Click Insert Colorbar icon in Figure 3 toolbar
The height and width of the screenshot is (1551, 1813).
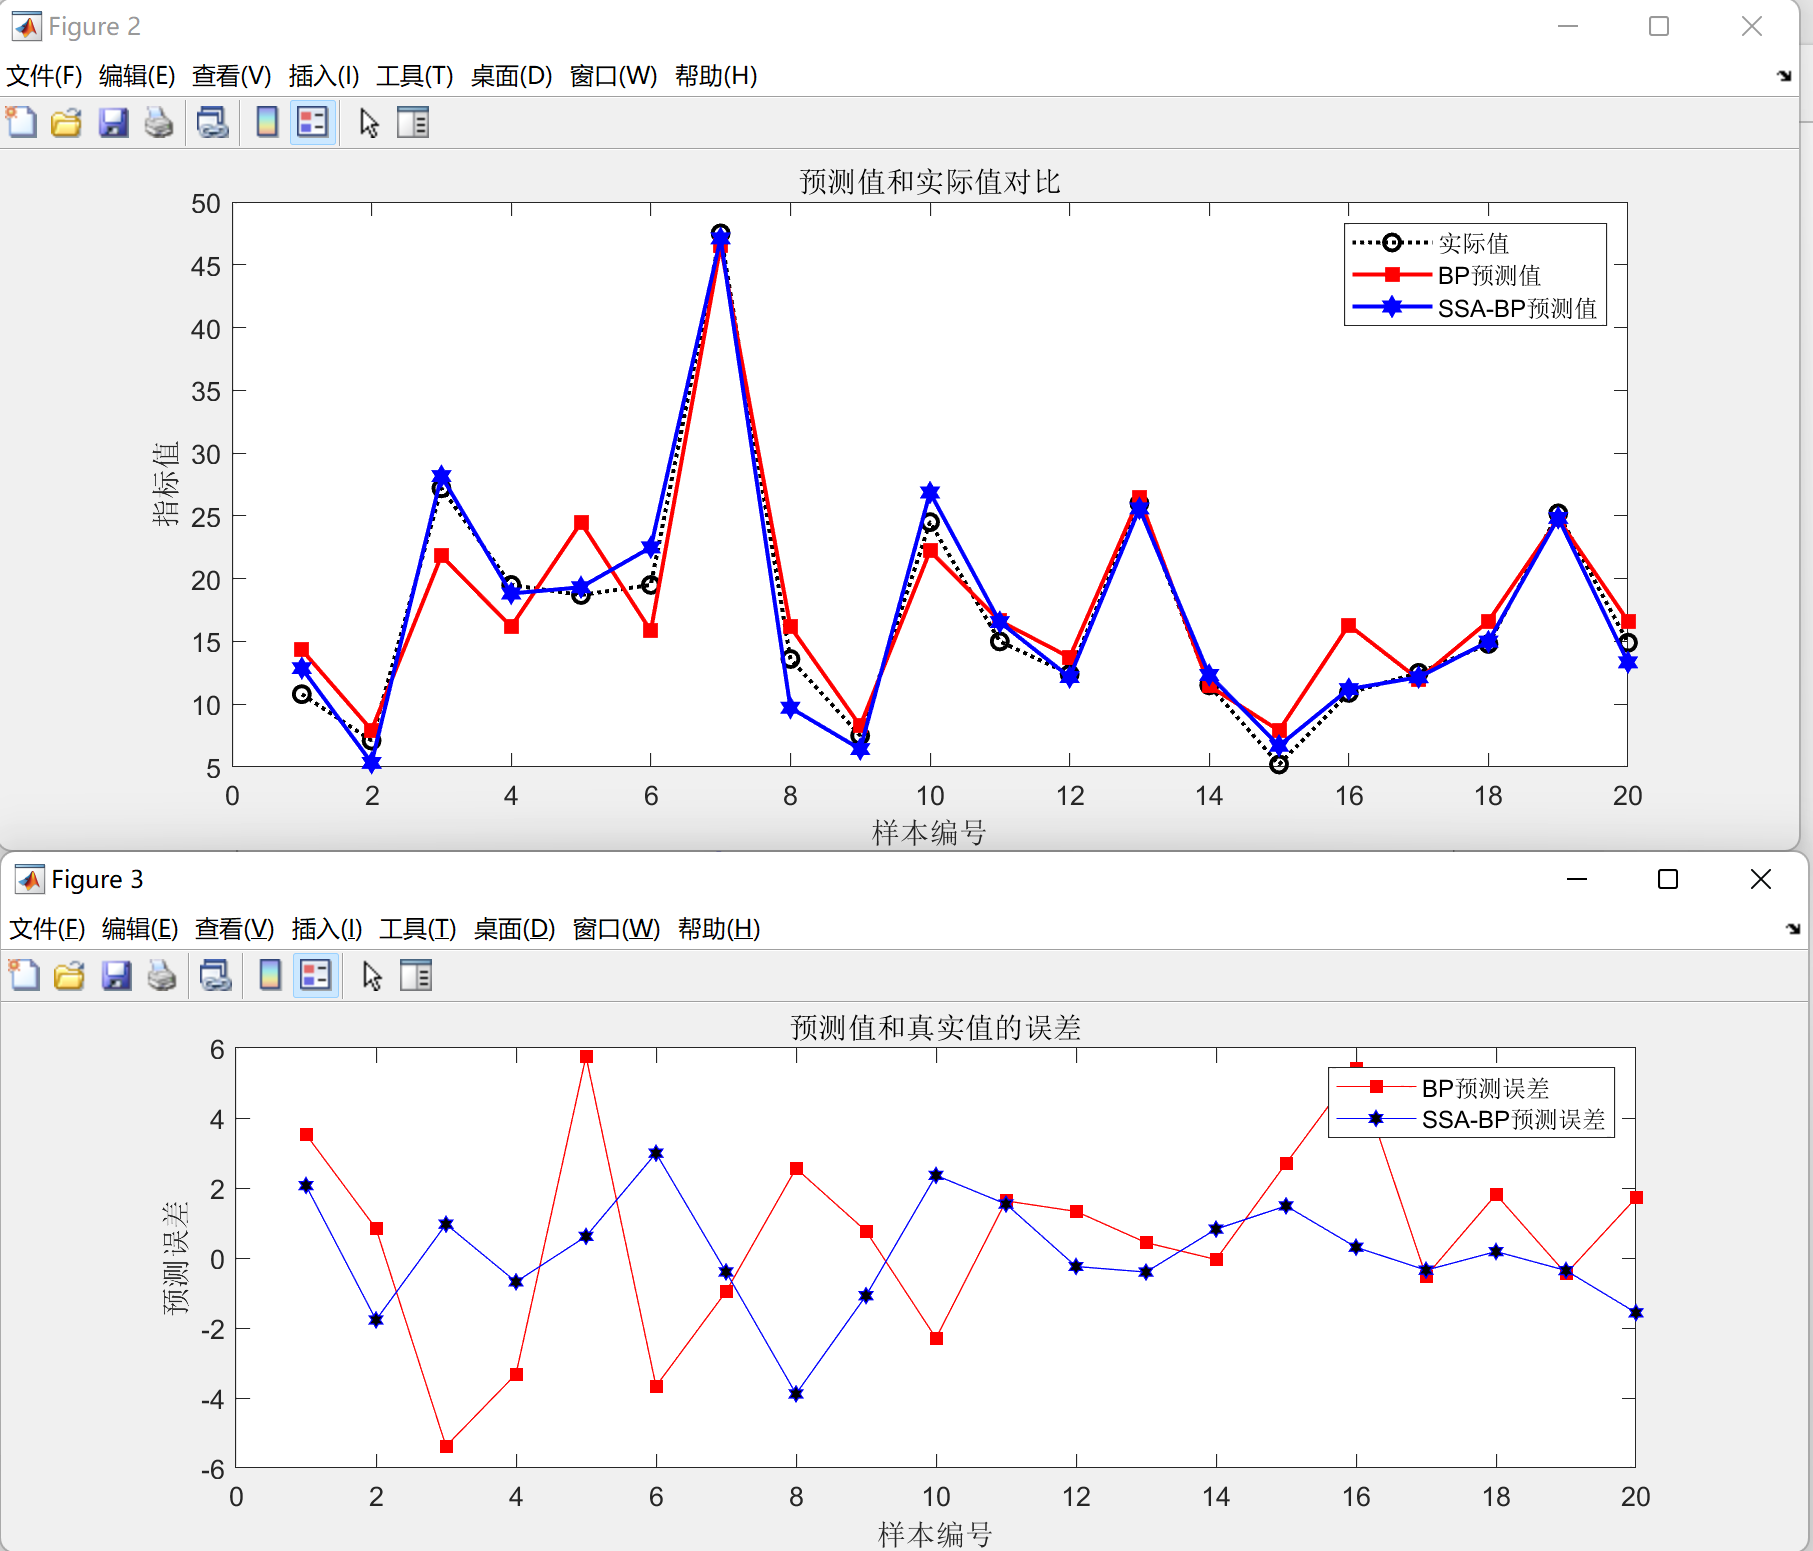pos(270,976)
